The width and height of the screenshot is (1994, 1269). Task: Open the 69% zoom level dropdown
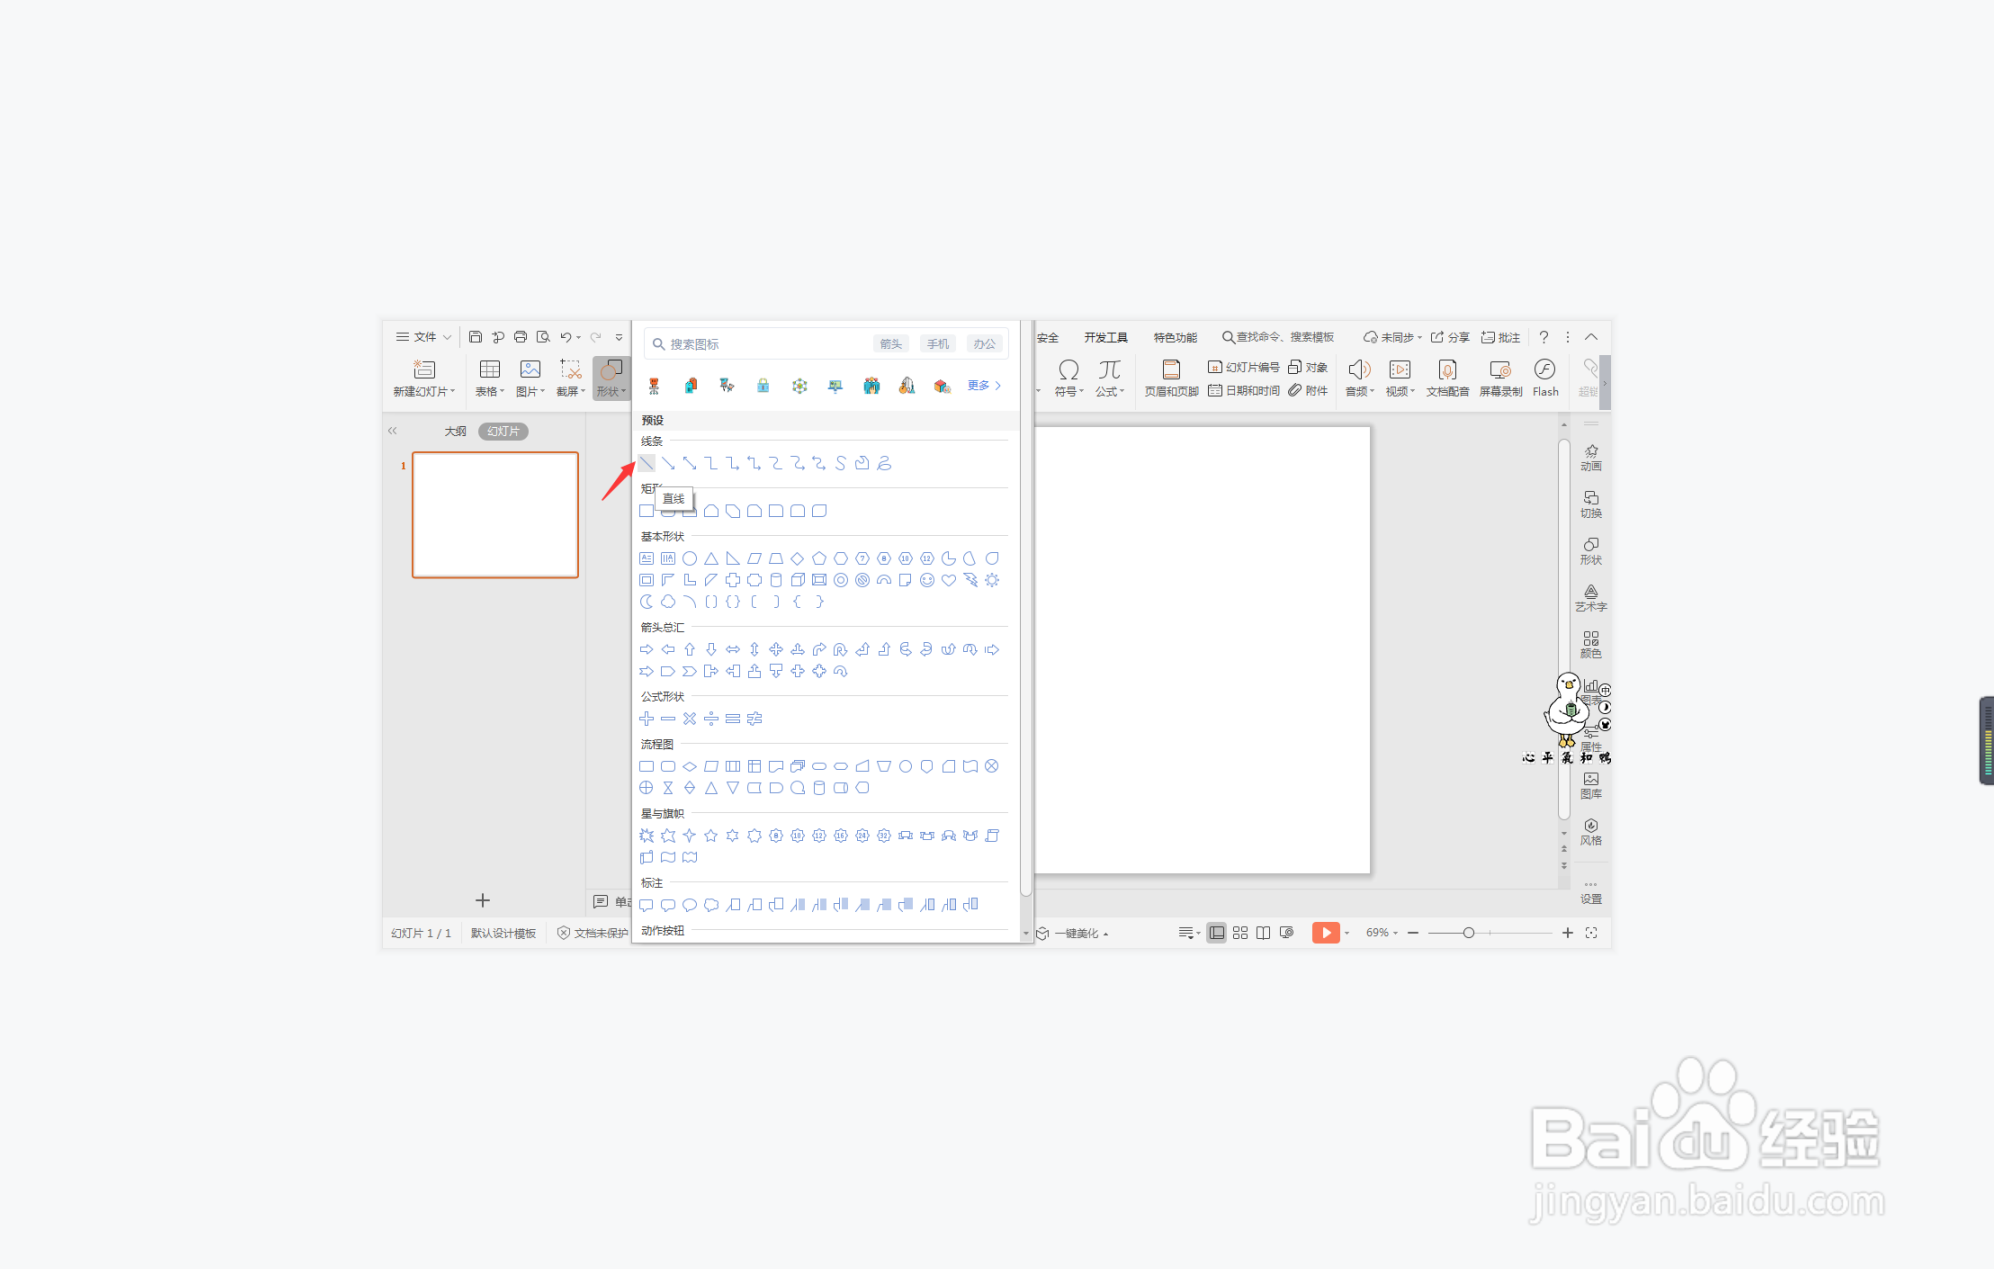1382,933
